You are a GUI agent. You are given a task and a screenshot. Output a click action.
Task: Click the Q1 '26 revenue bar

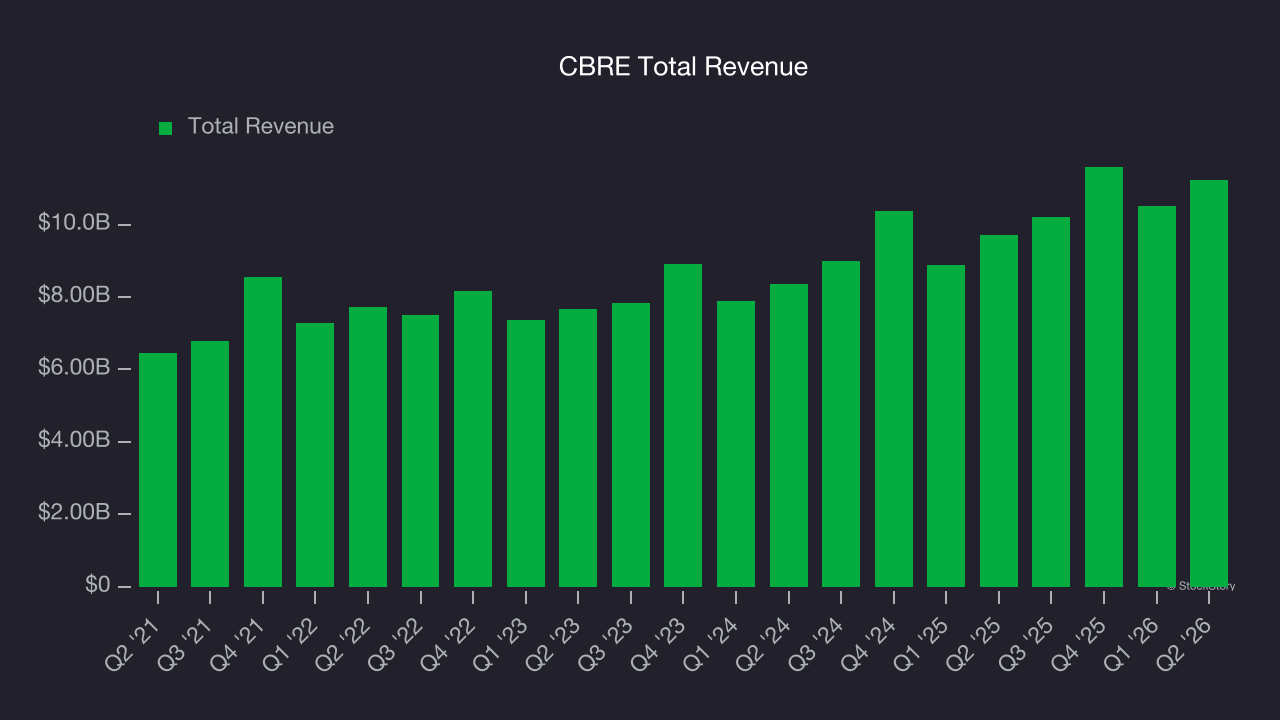1157,396
